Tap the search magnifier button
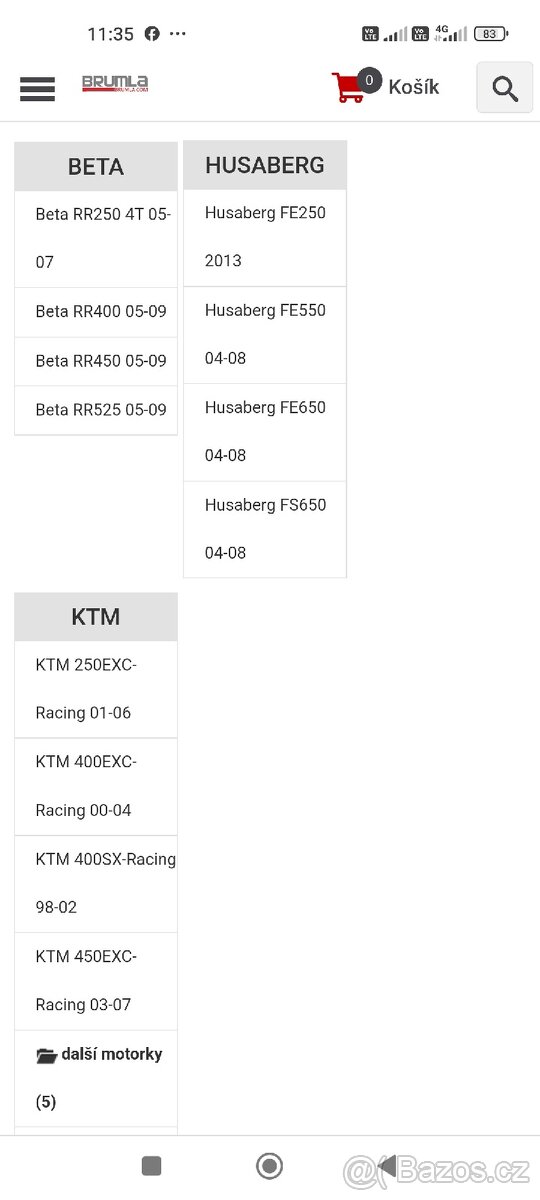 pyautogui.click(x=505, y=88)
